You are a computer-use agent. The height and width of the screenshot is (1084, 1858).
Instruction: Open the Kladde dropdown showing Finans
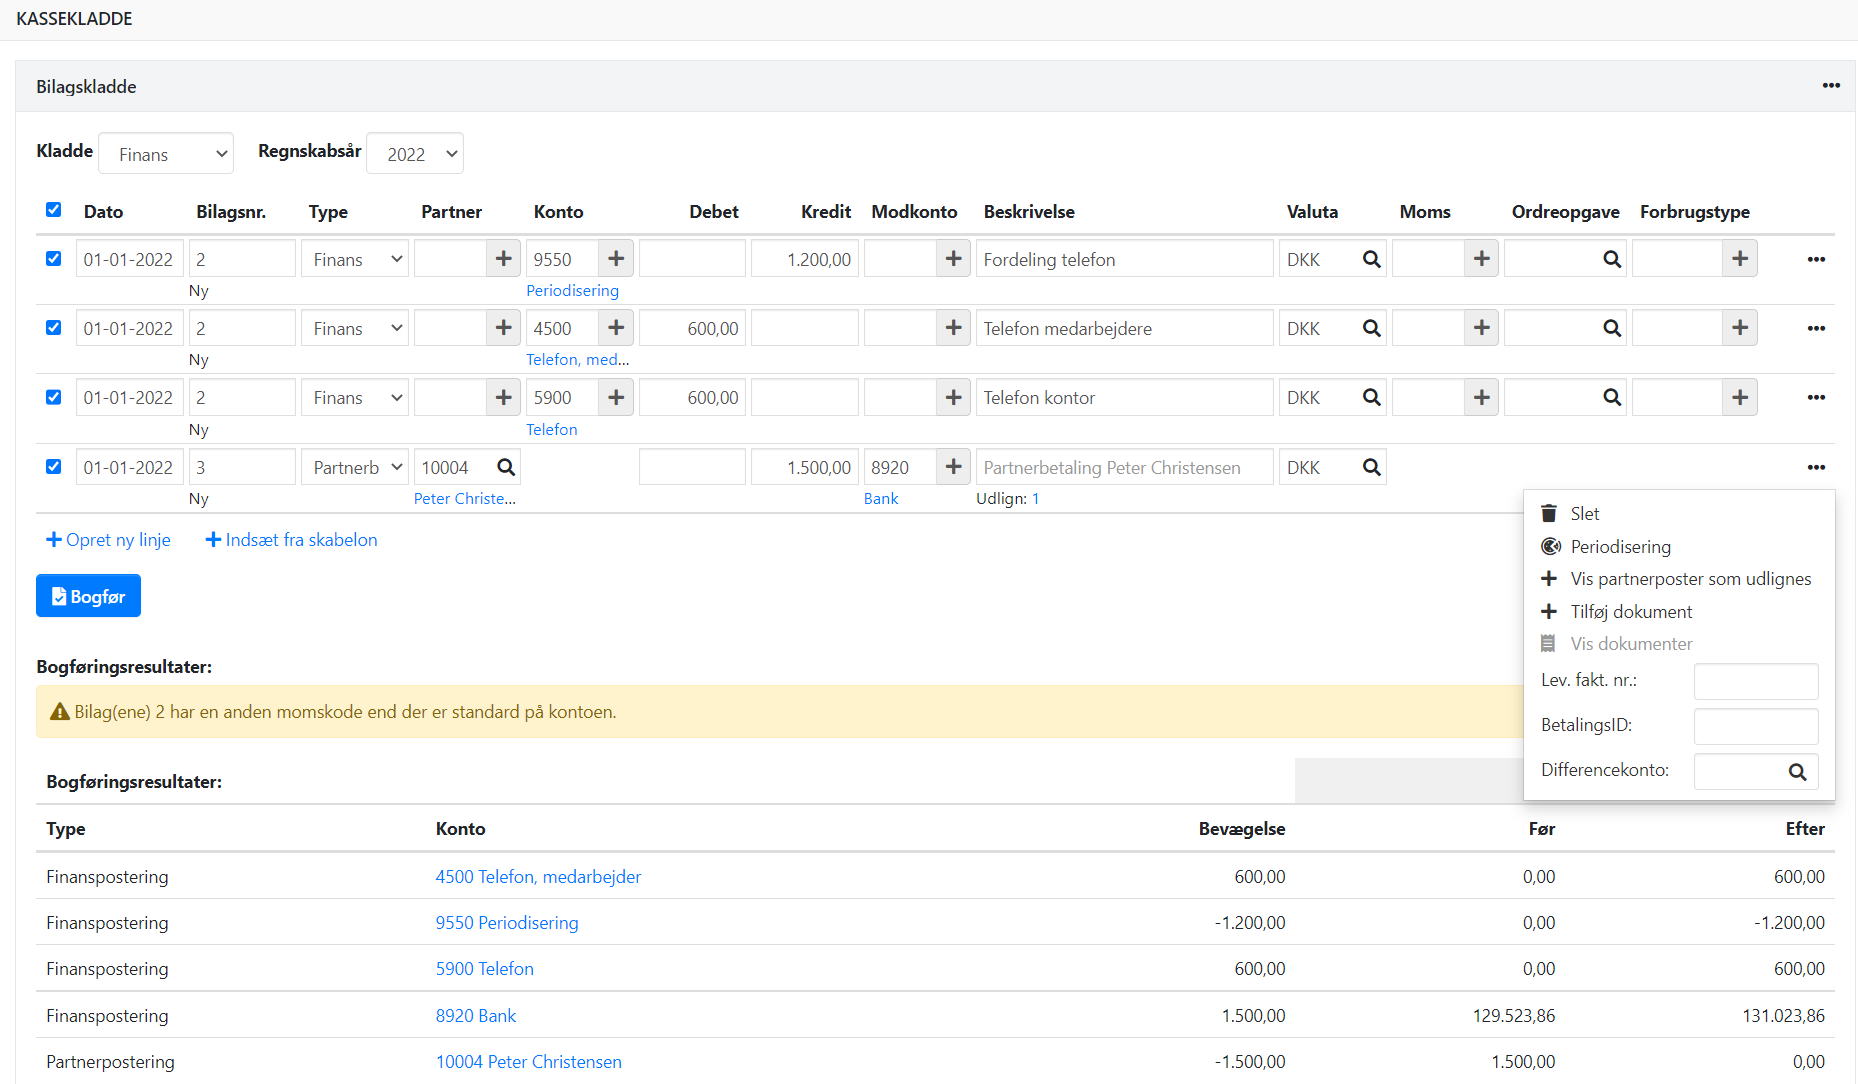[166, 154]
